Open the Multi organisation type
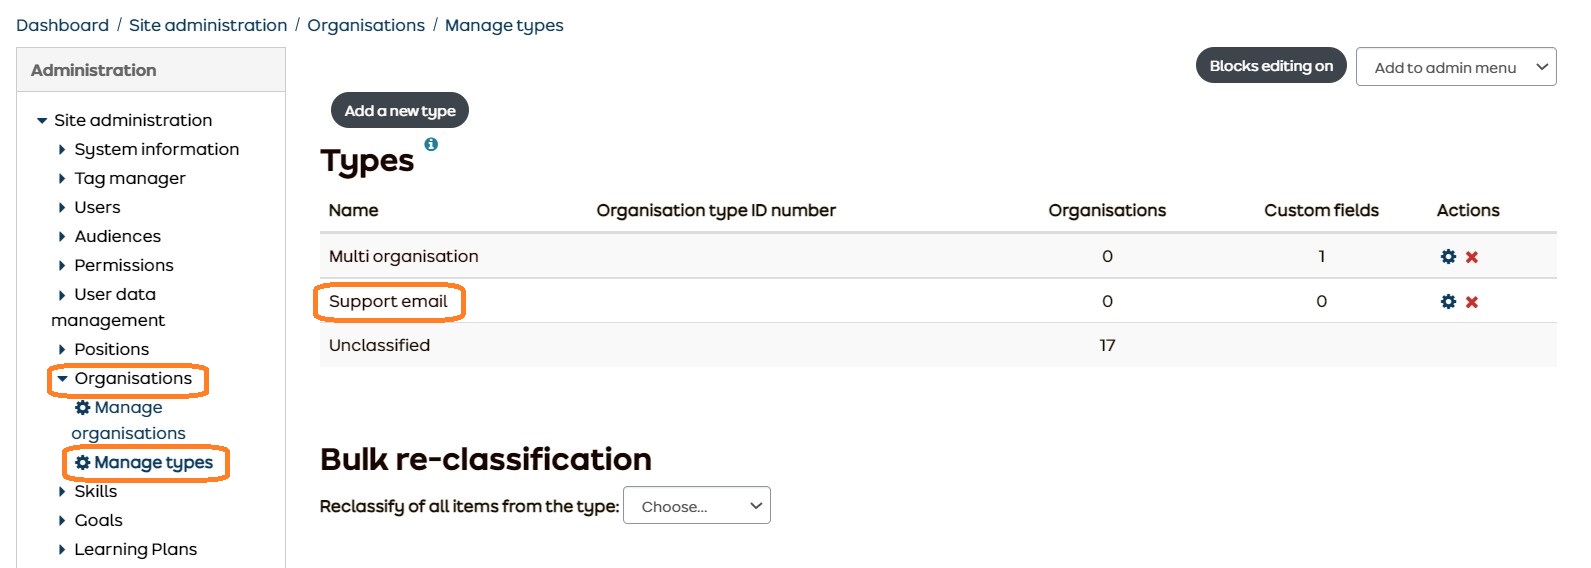This screenshot has height=568, width=1591. coord(403,257)
